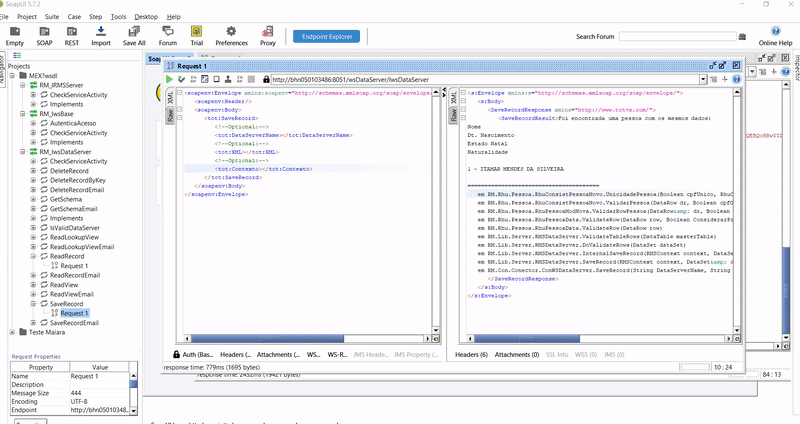
Task: Click the blue help icon in background window toolbar
Action: pos(786,72)
